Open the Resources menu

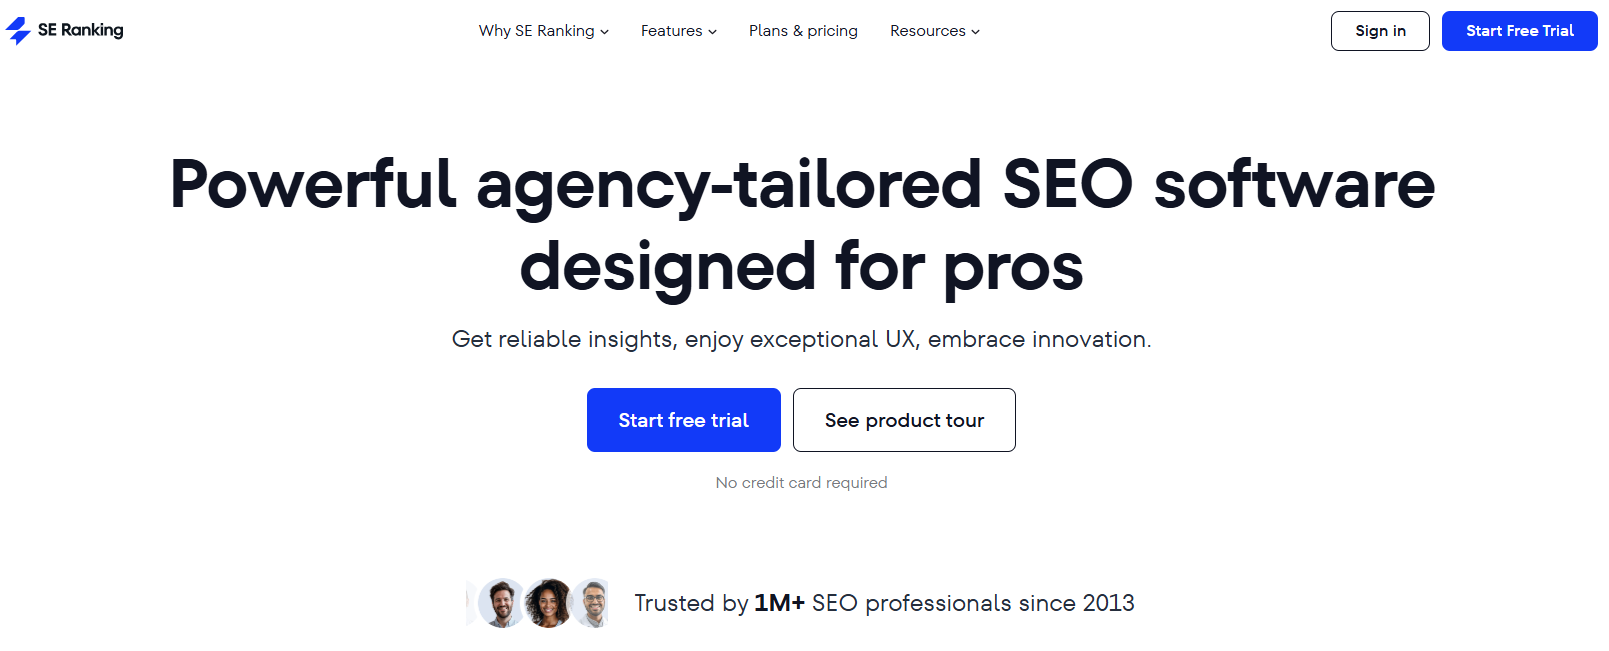[x=927, y=31]
